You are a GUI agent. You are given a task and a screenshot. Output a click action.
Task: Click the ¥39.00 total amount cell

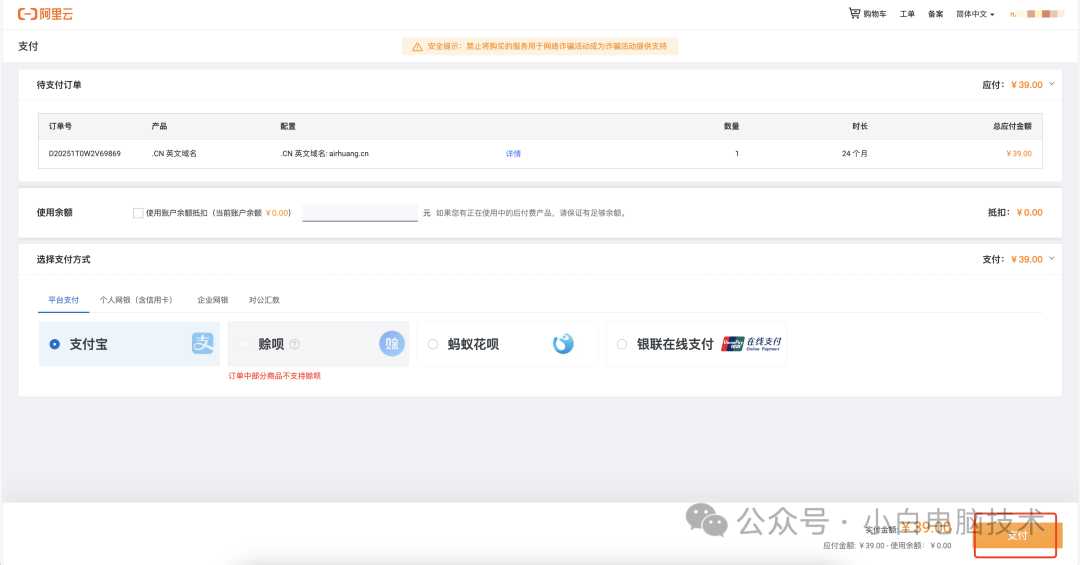click(1019, 154)
